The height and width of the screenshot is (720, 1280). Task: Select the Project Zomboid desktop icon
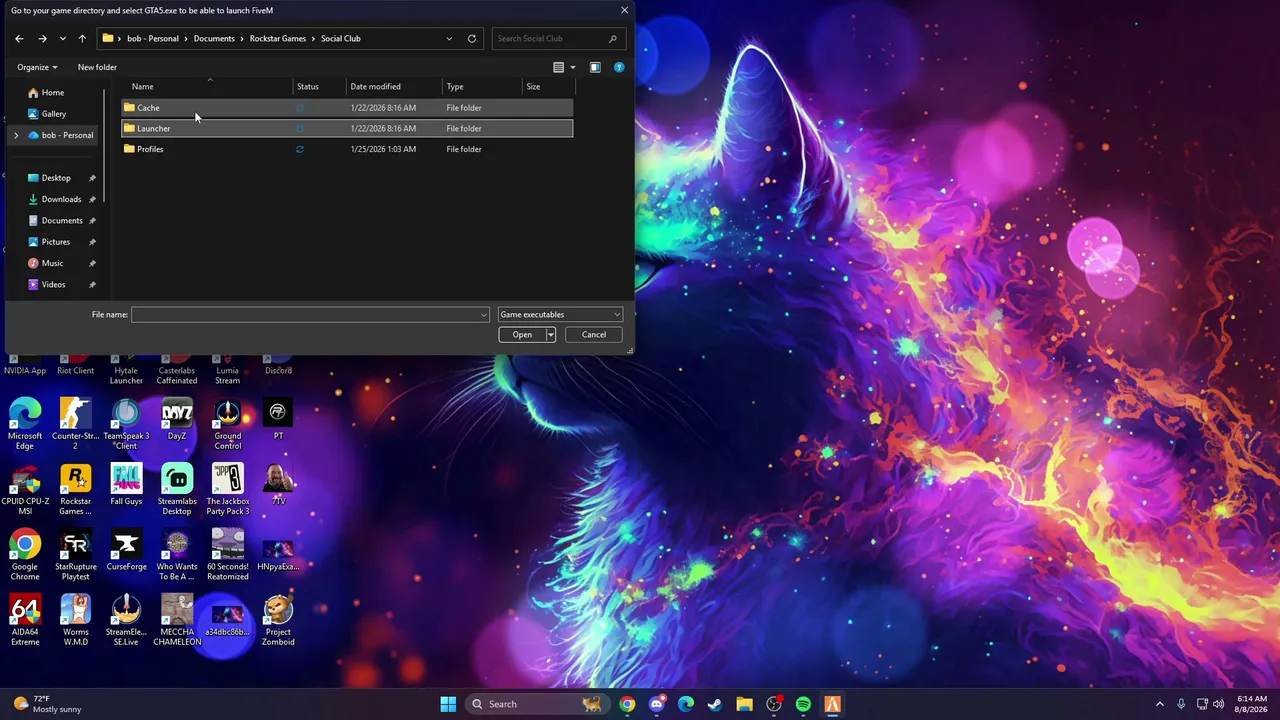point(278,620)
